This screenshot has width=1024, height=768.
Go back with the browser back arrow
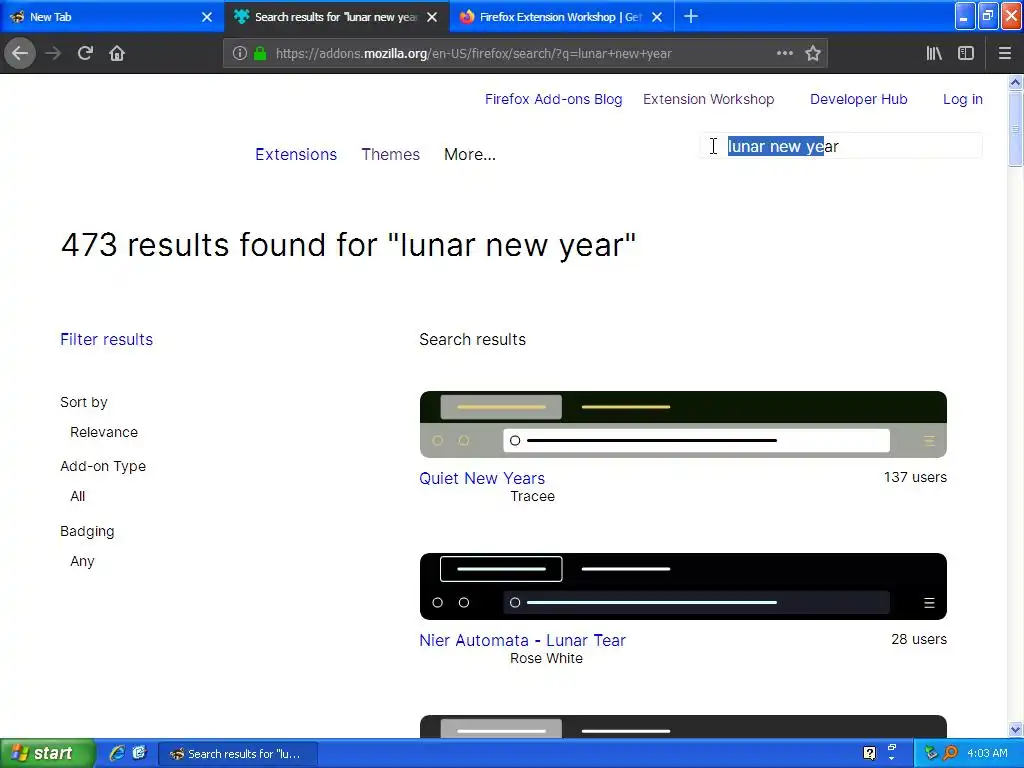(20, 53)
